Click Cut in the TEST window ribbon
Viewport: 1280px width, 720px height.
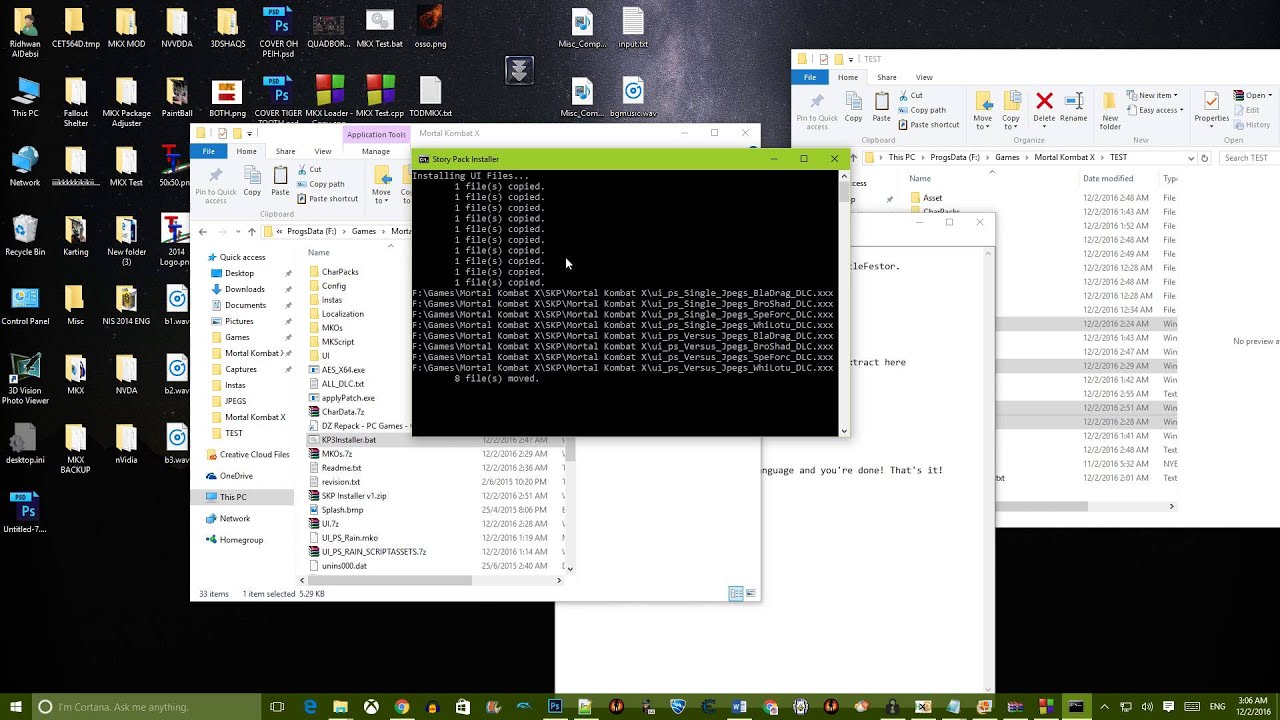click(909, 95)
